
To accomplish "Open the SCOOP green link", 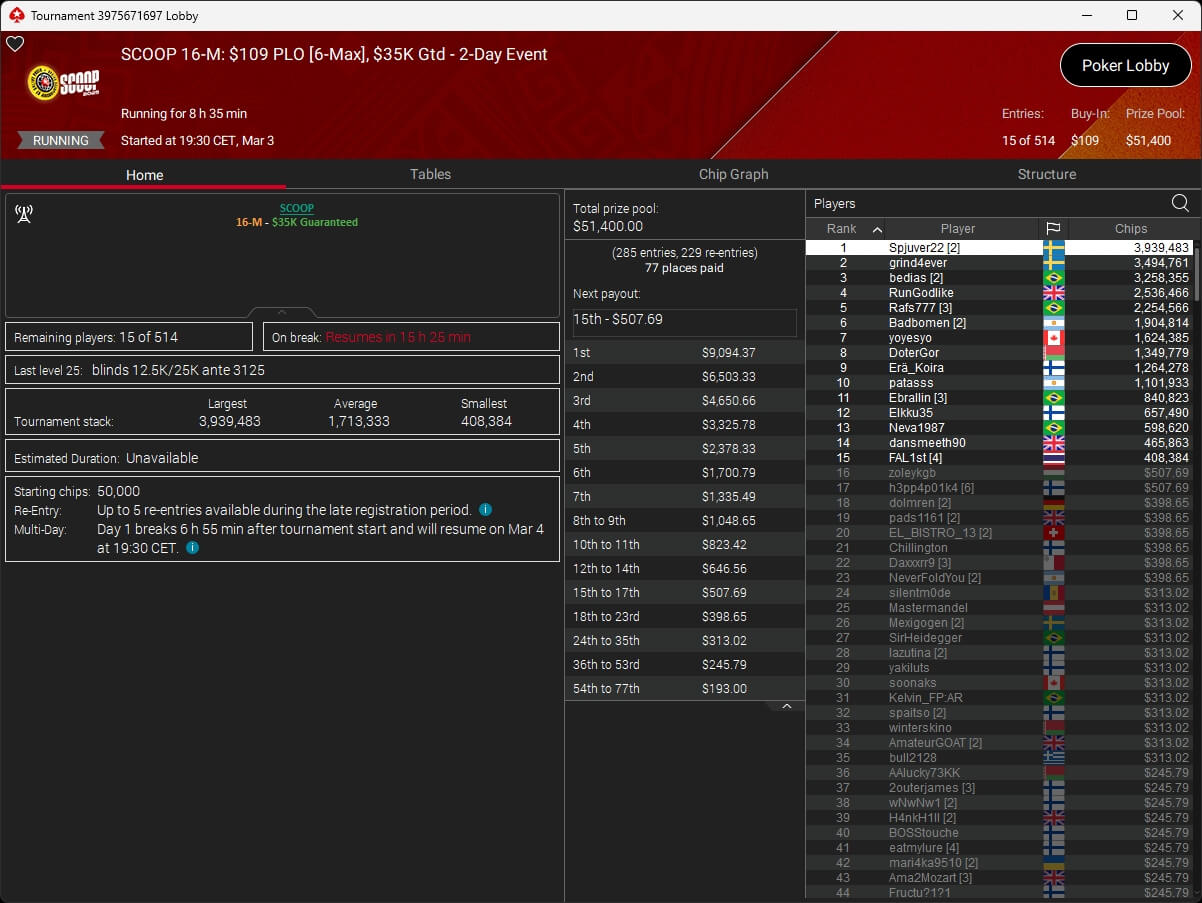I will [296, 208].
